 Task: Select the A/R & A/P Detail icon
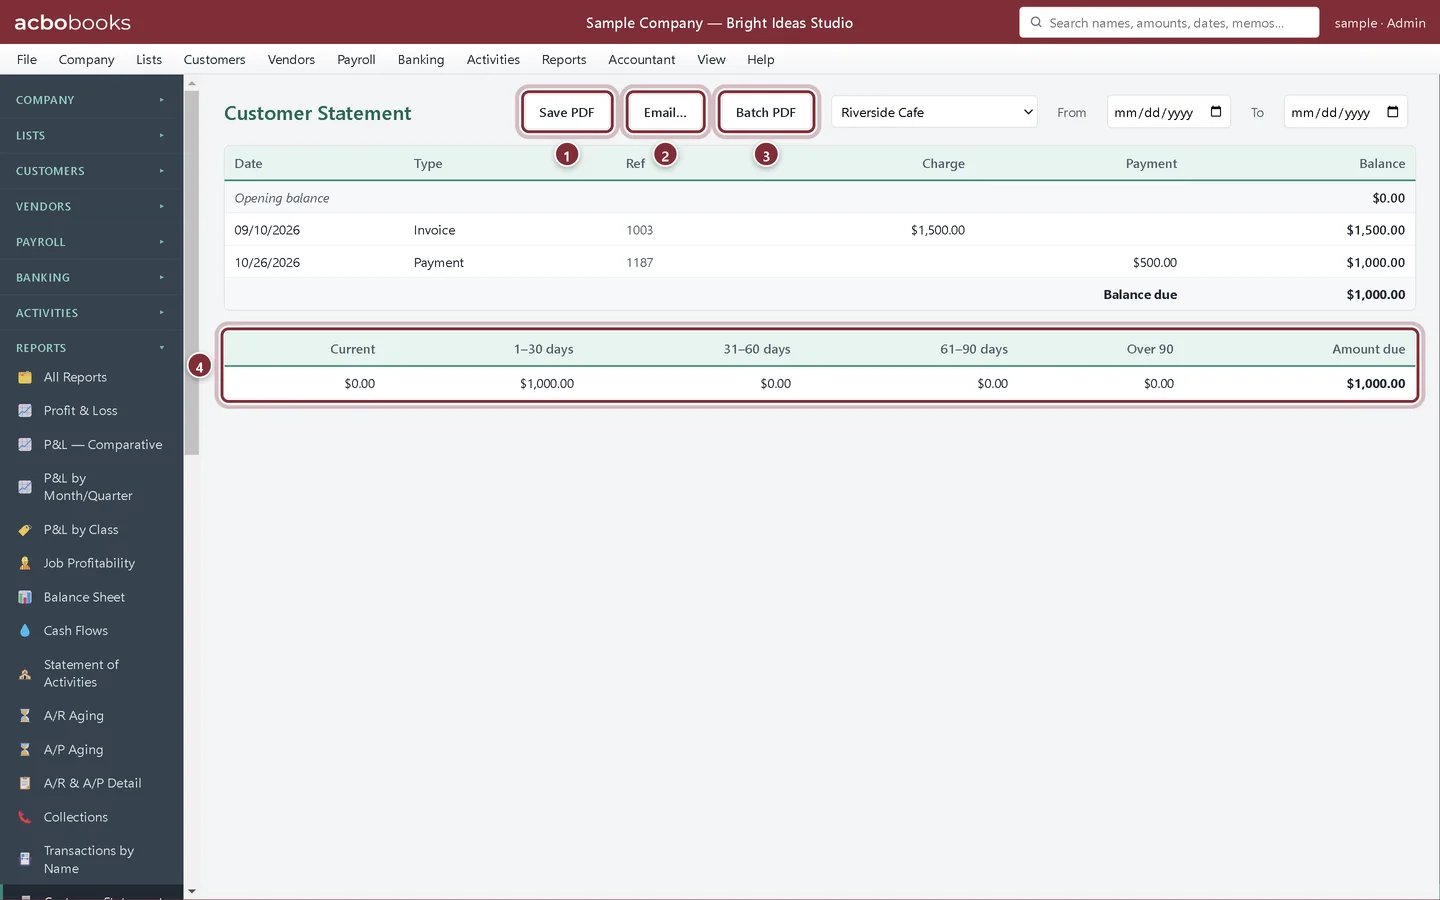pos(25,783)
